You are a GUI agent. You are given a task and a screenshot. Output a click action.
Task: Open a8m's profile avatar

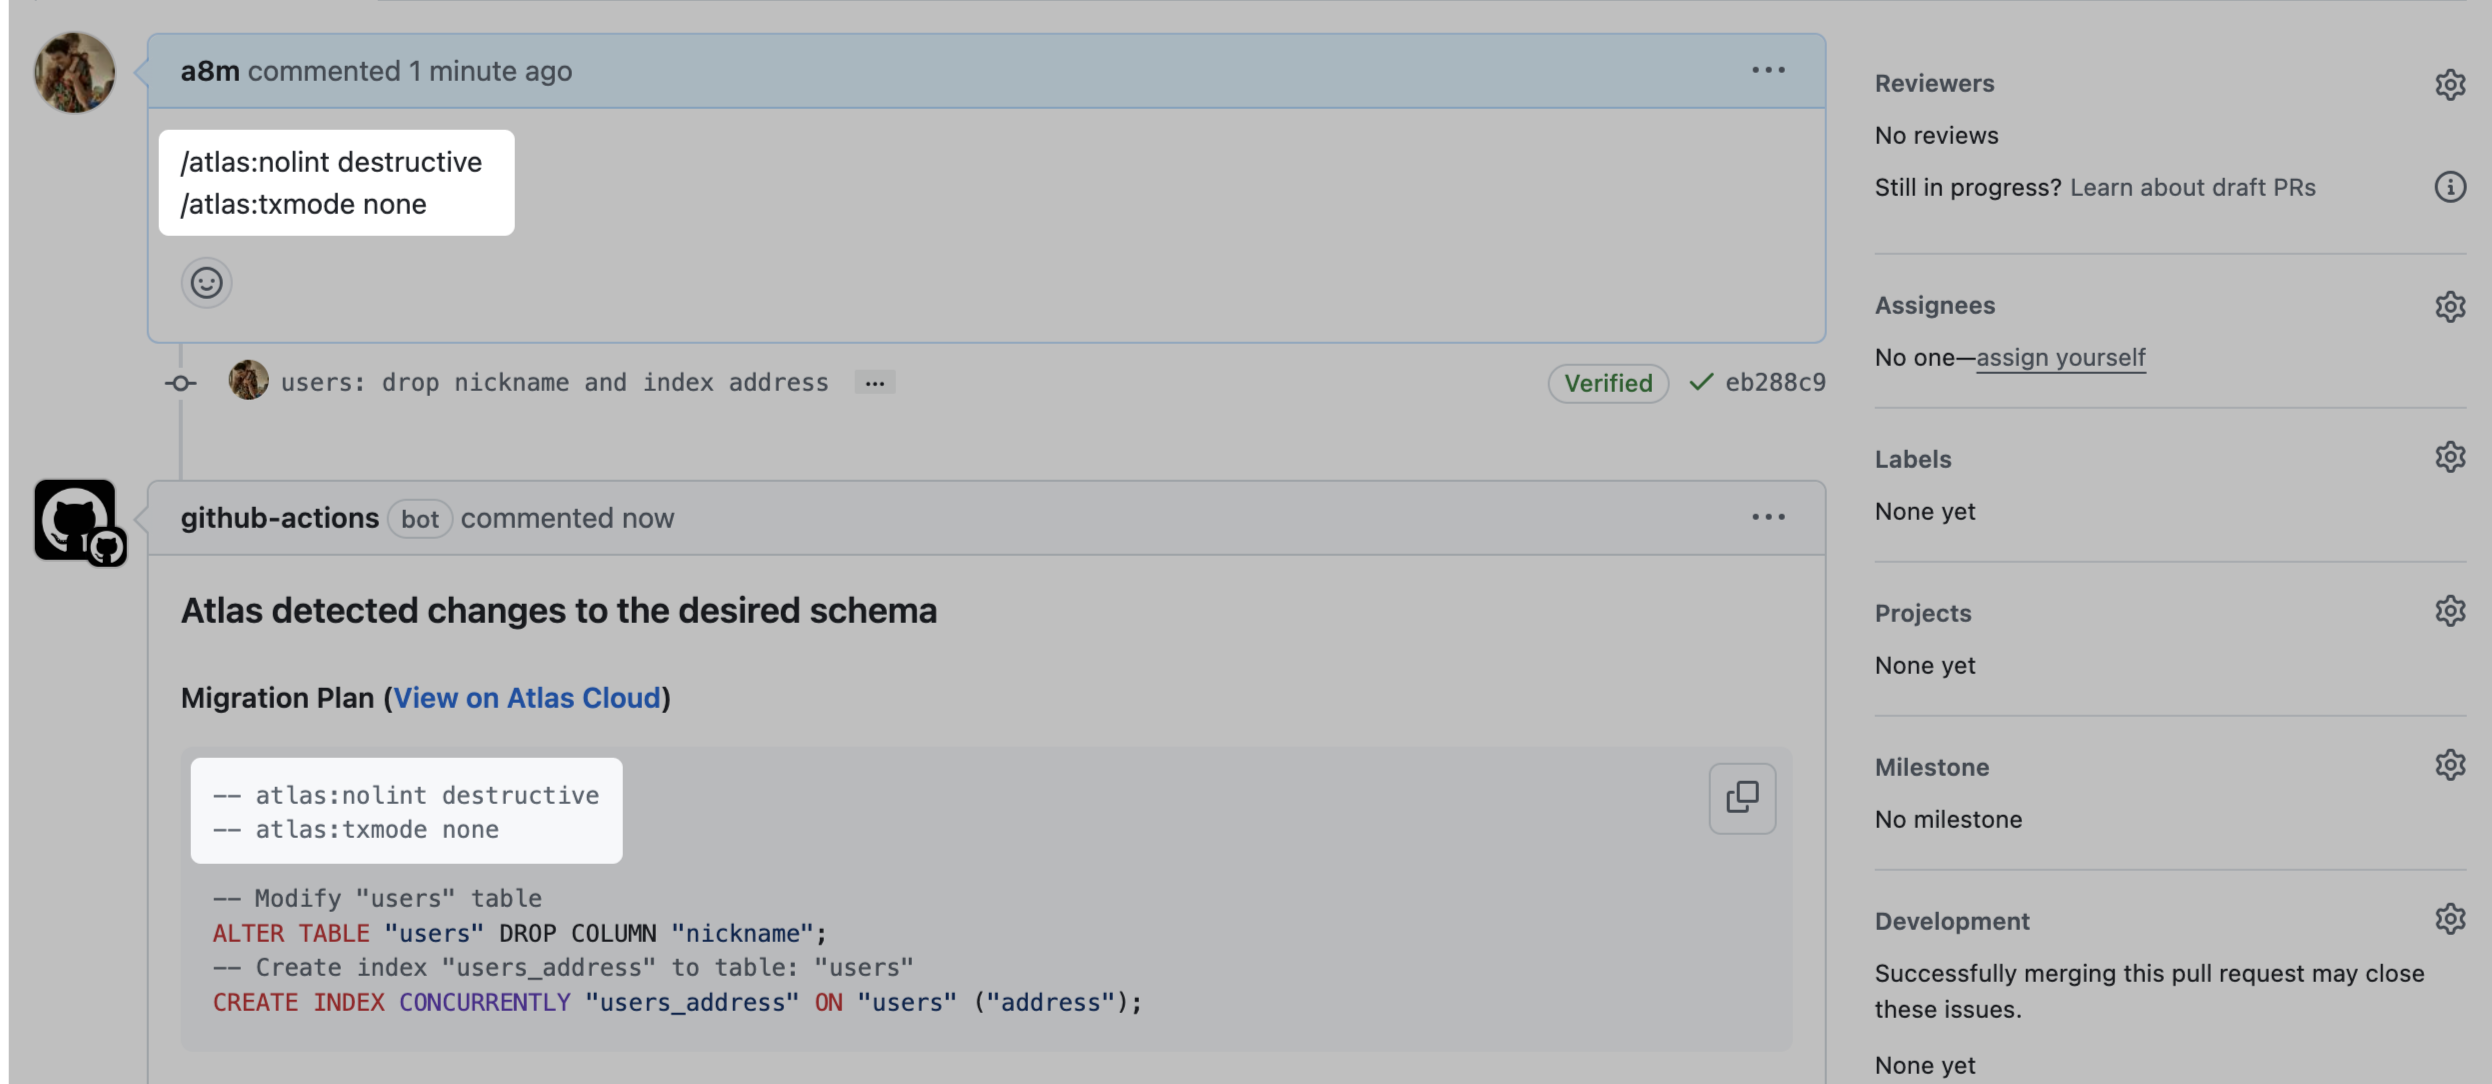(x=75, y=71)
